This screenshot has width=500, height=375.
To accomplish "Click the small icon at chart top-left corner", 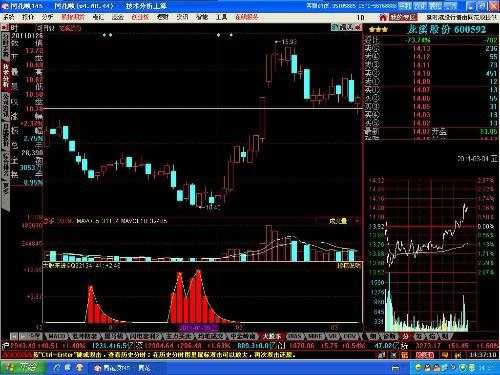I will pos(5,28).
